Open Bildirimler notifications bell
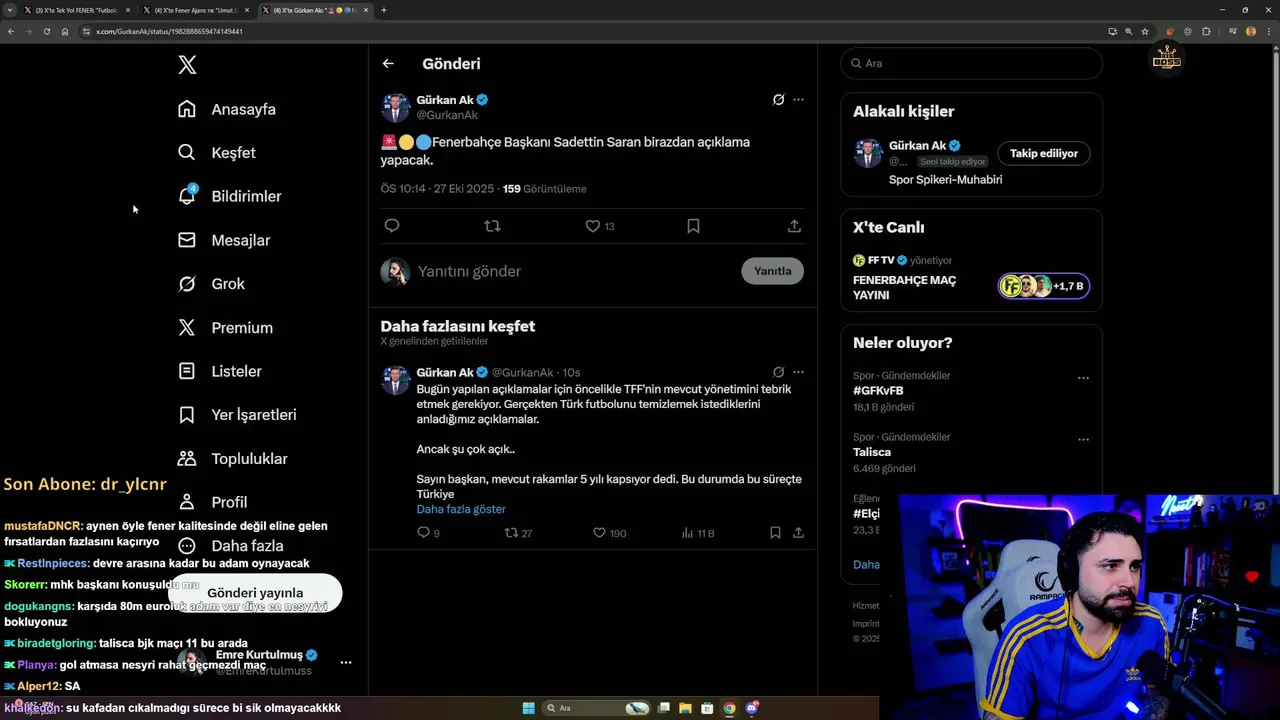The width and height of the screenshot is (1280, 720). pyautogui.click(x=187, y=196)
